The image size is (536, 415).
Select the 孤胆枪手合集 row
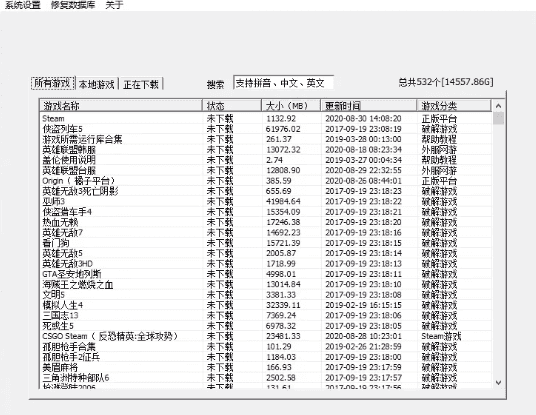[266, 347]
